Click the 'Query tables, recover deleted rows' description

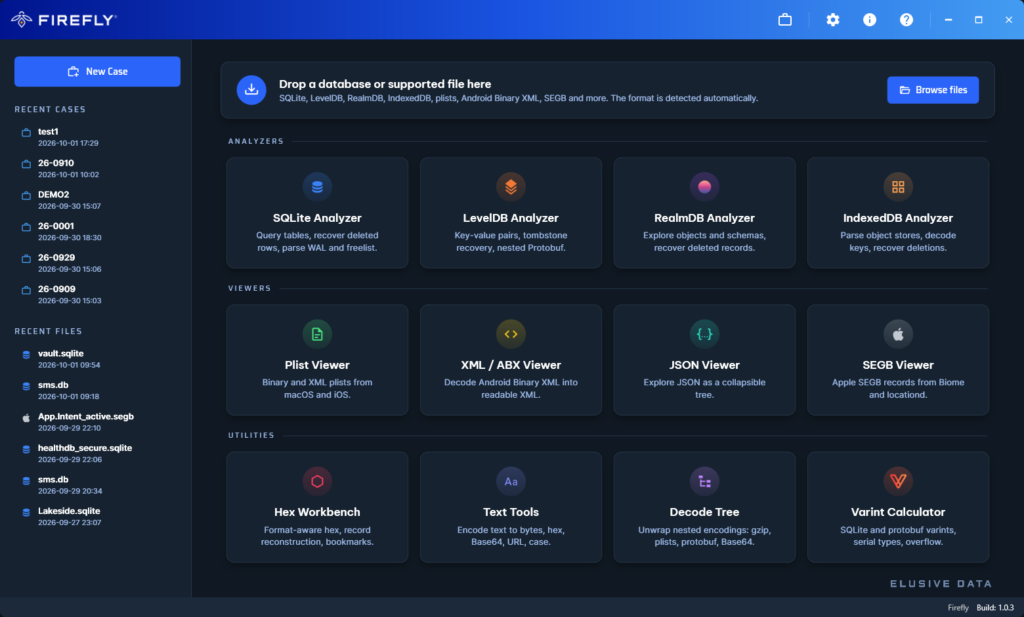317,242
